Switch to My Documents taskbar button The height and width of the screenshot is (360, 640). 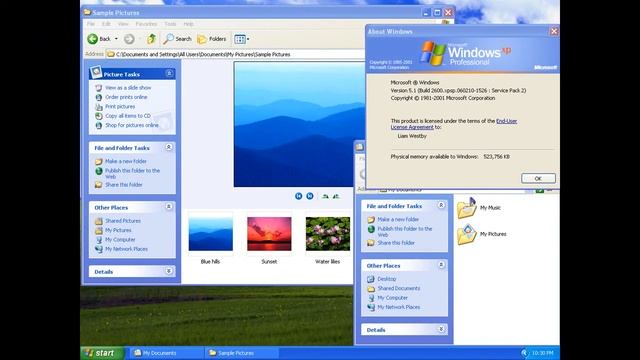tap(167, 353)
